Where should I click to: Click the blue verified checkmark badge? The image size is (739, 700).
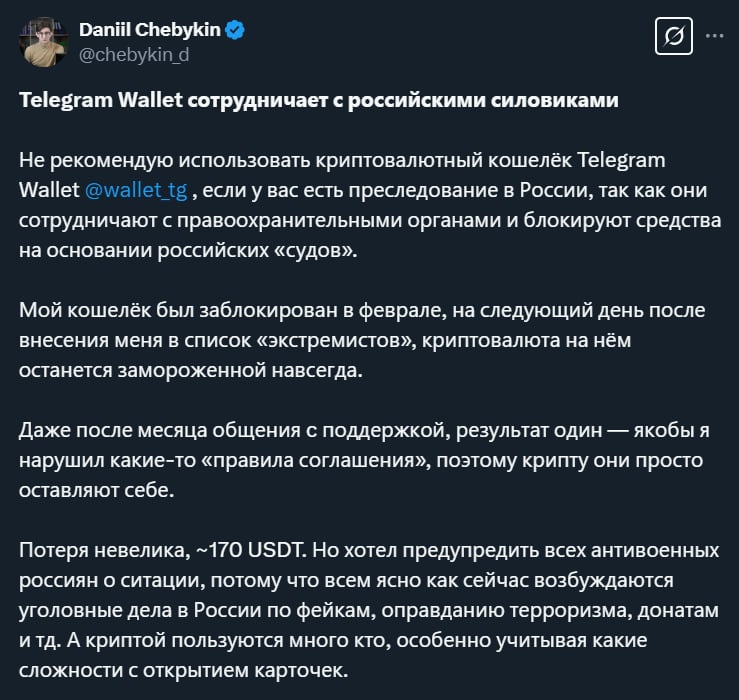click(235, 31)
